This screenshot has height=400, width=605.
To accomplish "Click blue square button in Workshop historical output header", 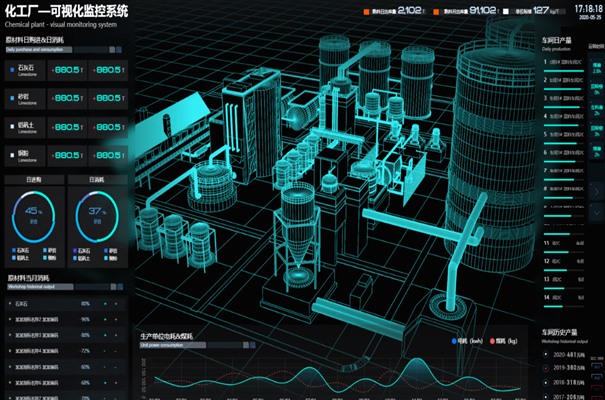I will (x=120, y=287).
